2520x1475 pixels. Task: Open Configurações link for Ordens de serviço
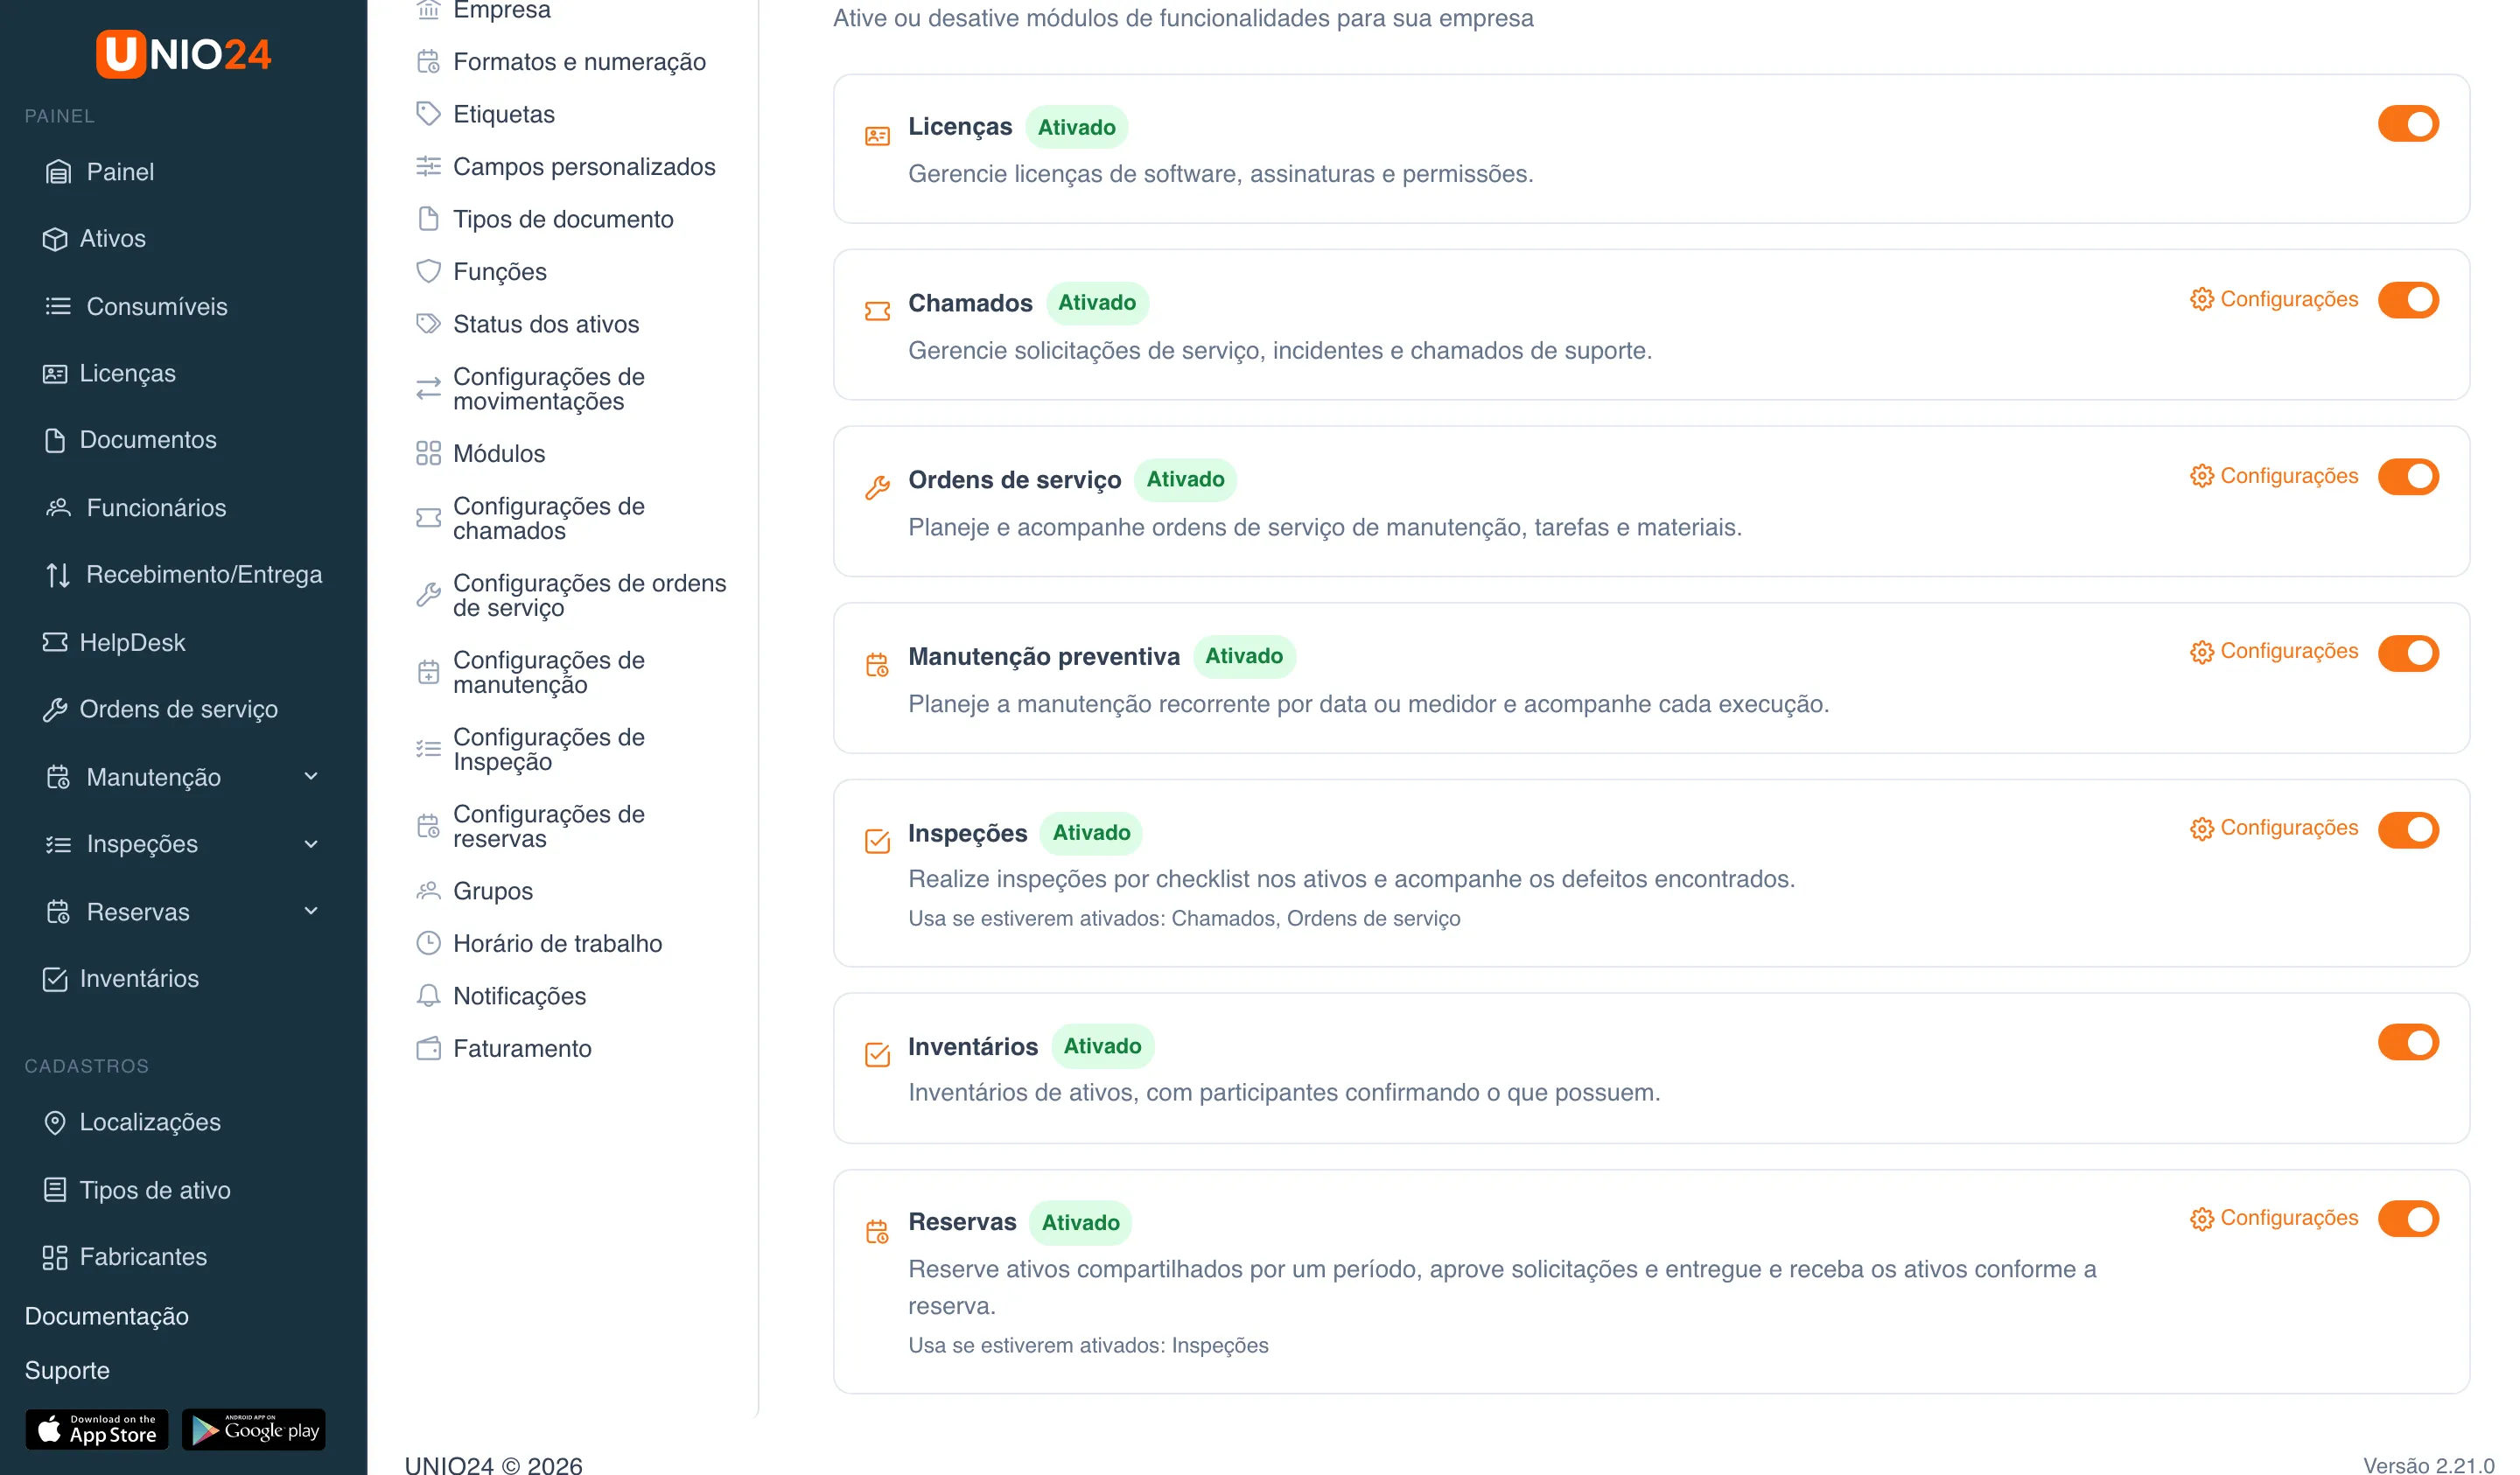tap(2273, 476)
